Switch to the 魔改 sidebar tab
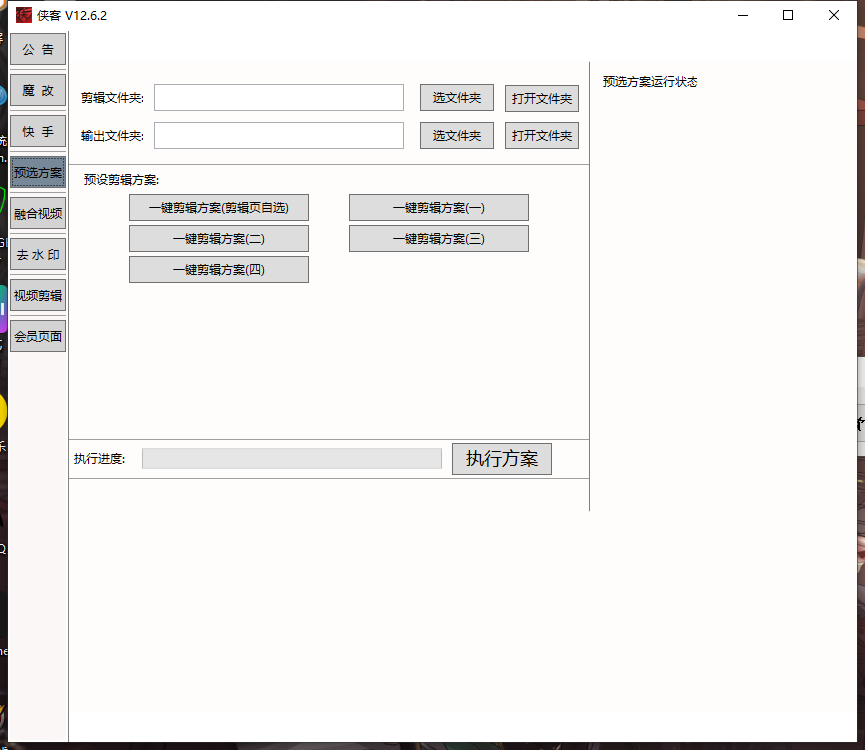Image resolution: width=865 pixels, height=750 pixels. (x=38, y=90)
